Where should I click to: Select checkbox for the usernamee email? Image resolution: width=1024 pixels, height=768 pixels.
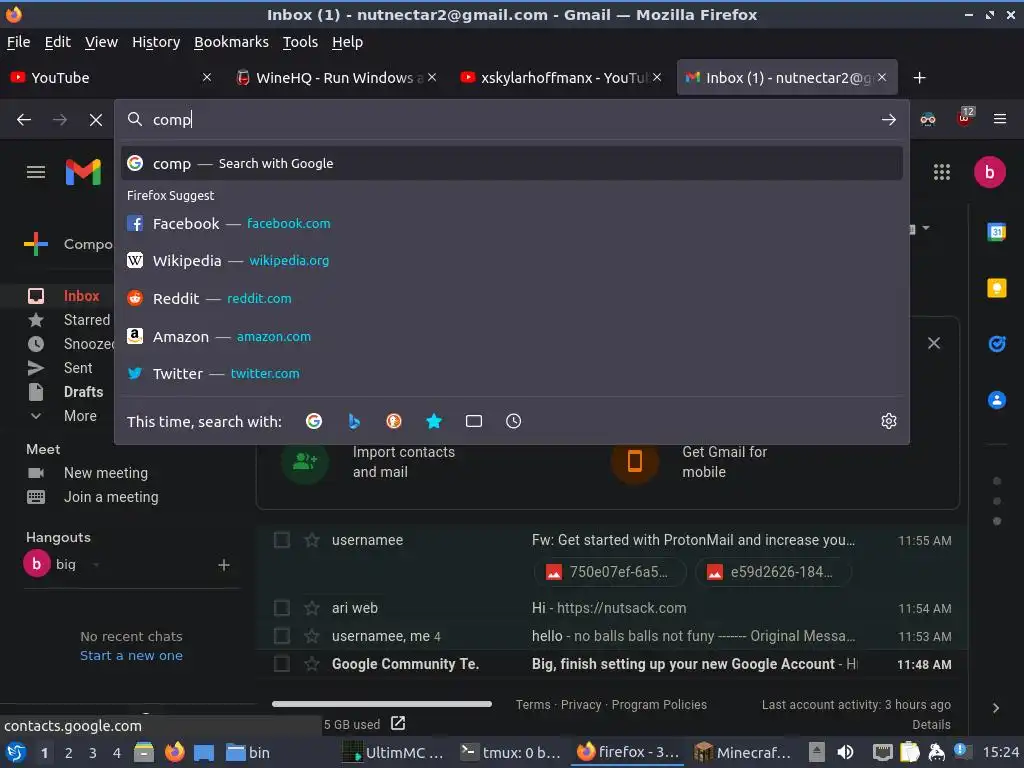pyautogui.click(x=281, y=540)
